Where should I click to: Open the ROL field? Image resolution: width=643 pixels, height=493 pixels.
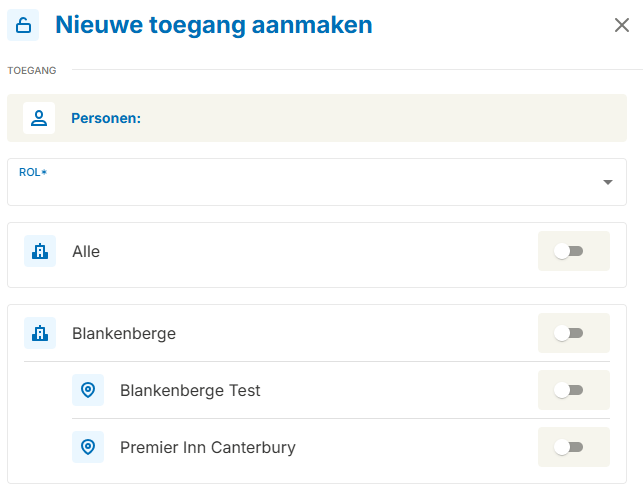pyautogui.click(x=300, y=182)
